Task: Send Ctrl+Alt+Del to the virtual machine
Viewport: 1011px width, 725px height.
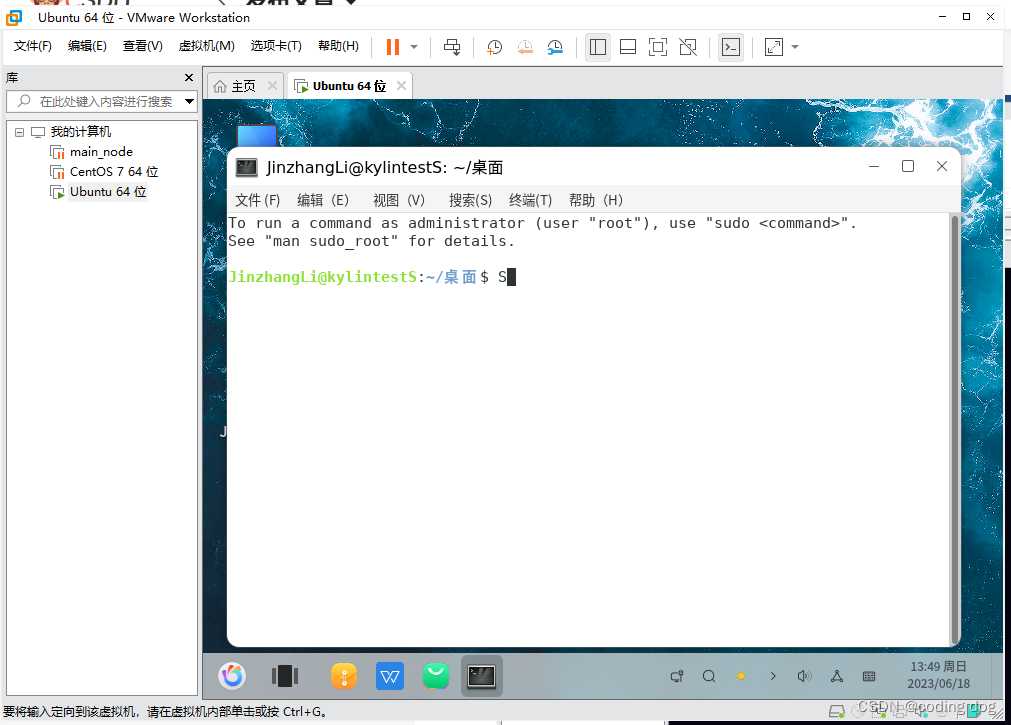Action: (453, 46)
